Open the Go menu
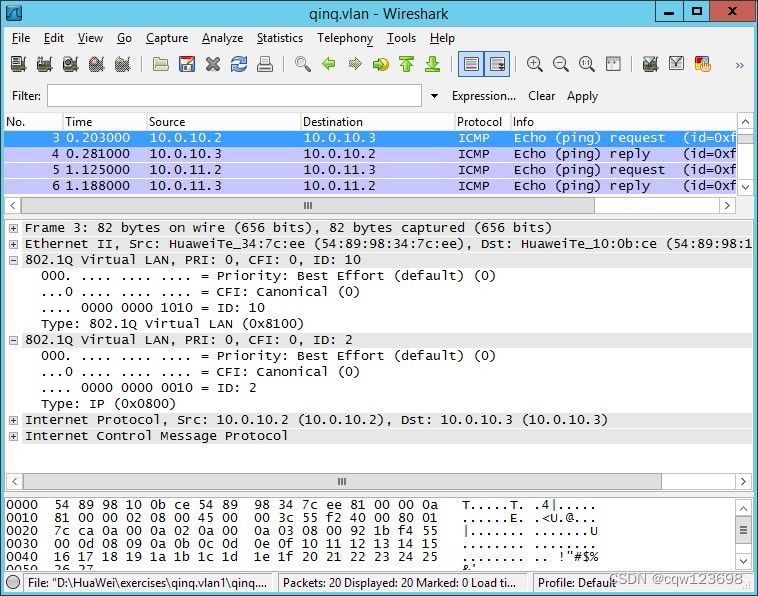 (124, 38)
